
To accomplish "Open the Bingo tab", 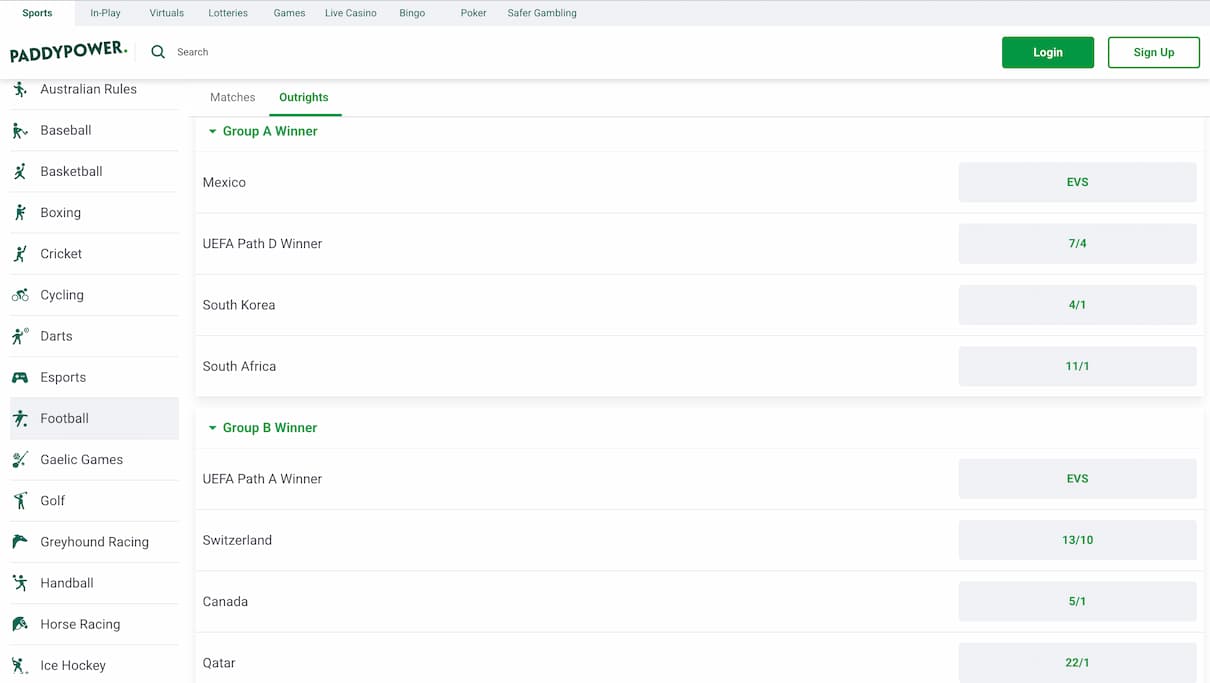I will coord(412,13).
